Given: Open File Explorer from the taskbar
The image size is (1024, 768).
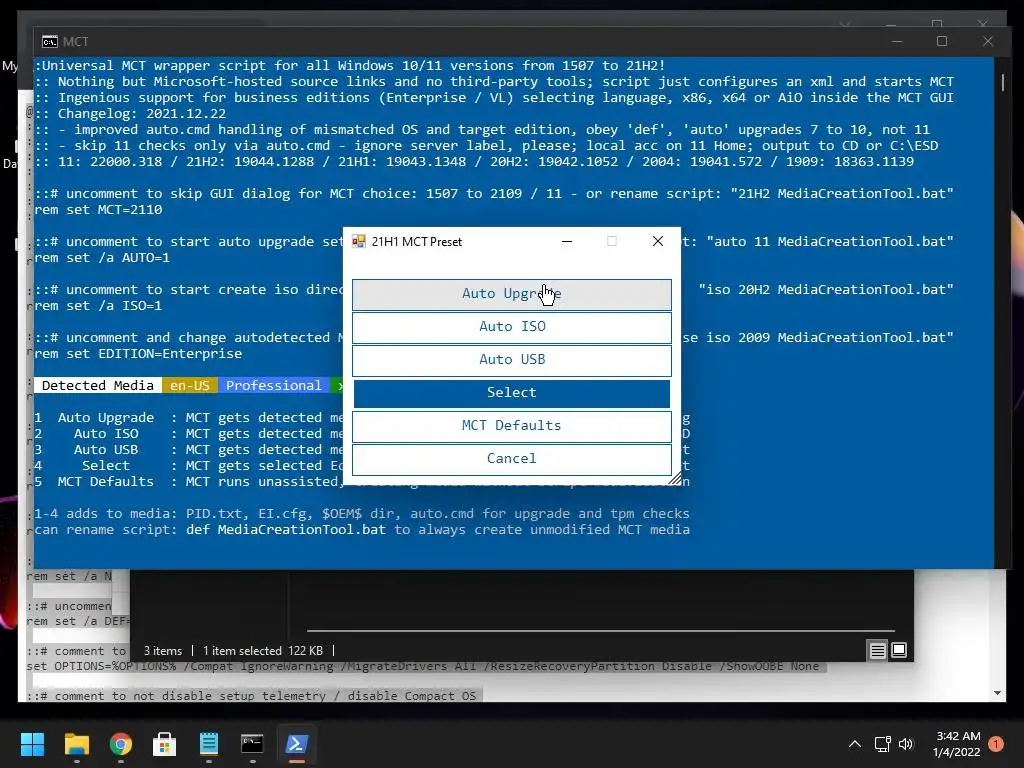Looking at the screenshot, I should (x=76, y=744).
